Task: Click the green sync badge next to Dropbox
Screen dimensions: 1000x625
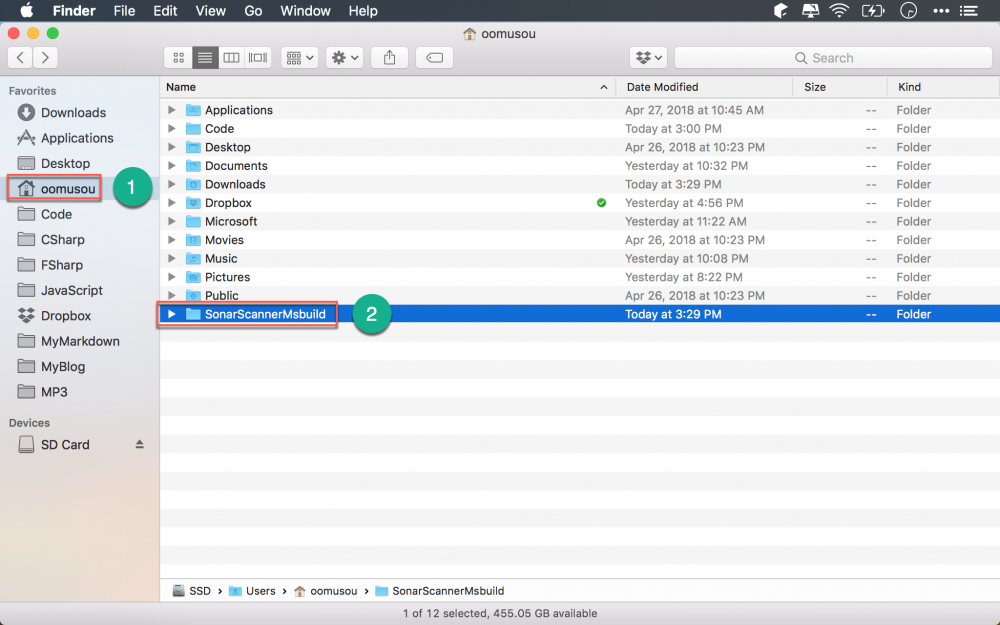Action: 601,202
